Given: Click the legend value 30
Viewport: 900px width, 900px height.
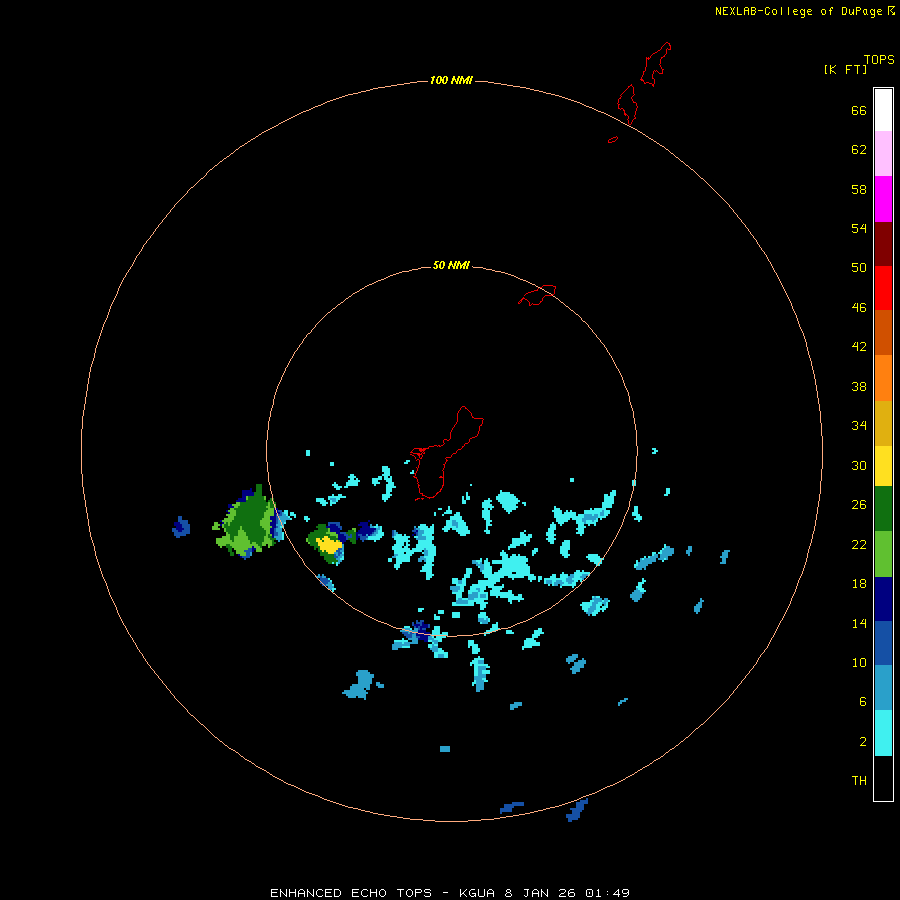Looking at the screenshot, I should coord(859,465).
